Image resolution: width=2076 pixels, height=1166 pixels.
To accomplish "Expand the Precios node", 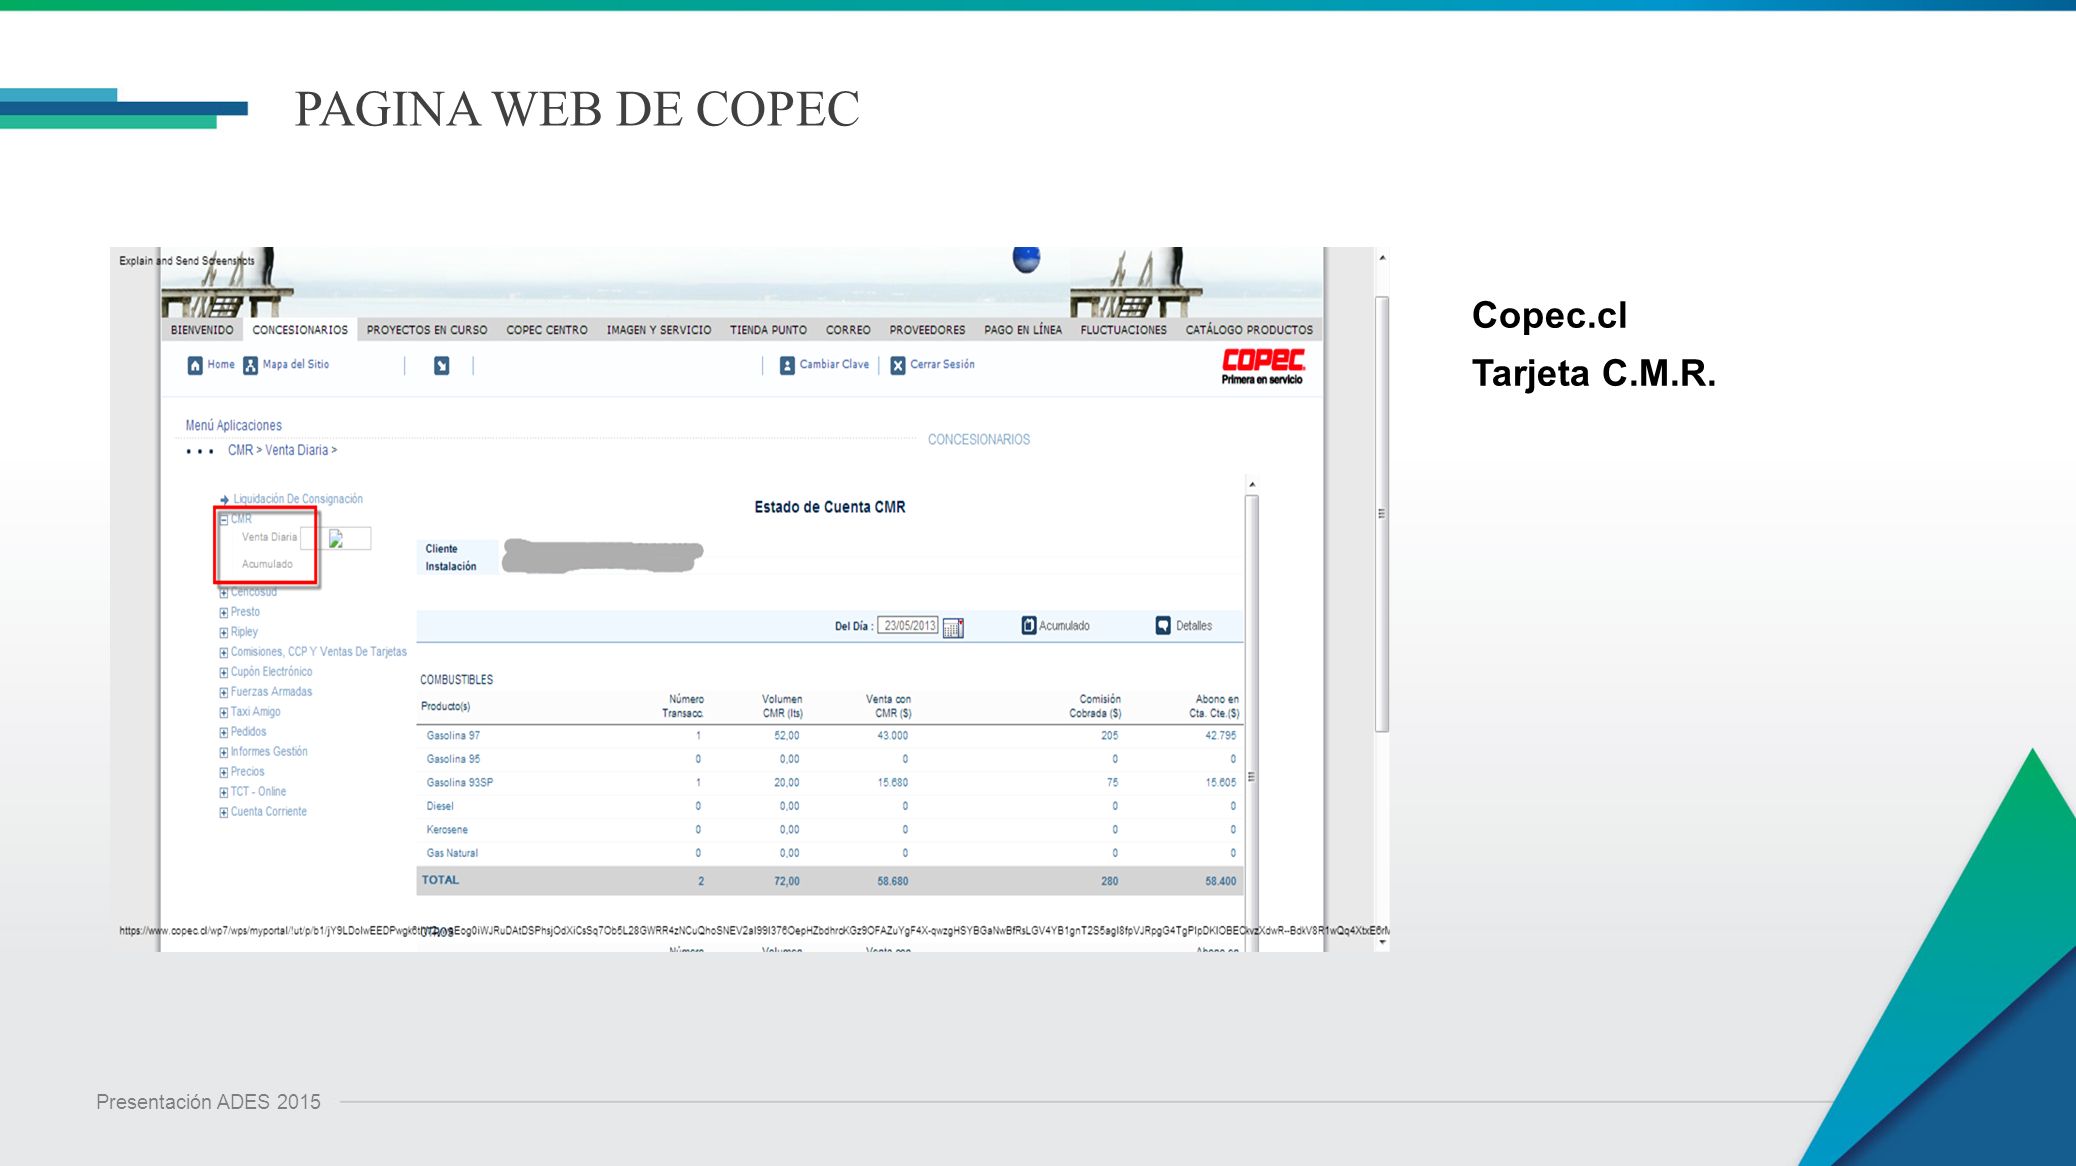I will [224, 772].
